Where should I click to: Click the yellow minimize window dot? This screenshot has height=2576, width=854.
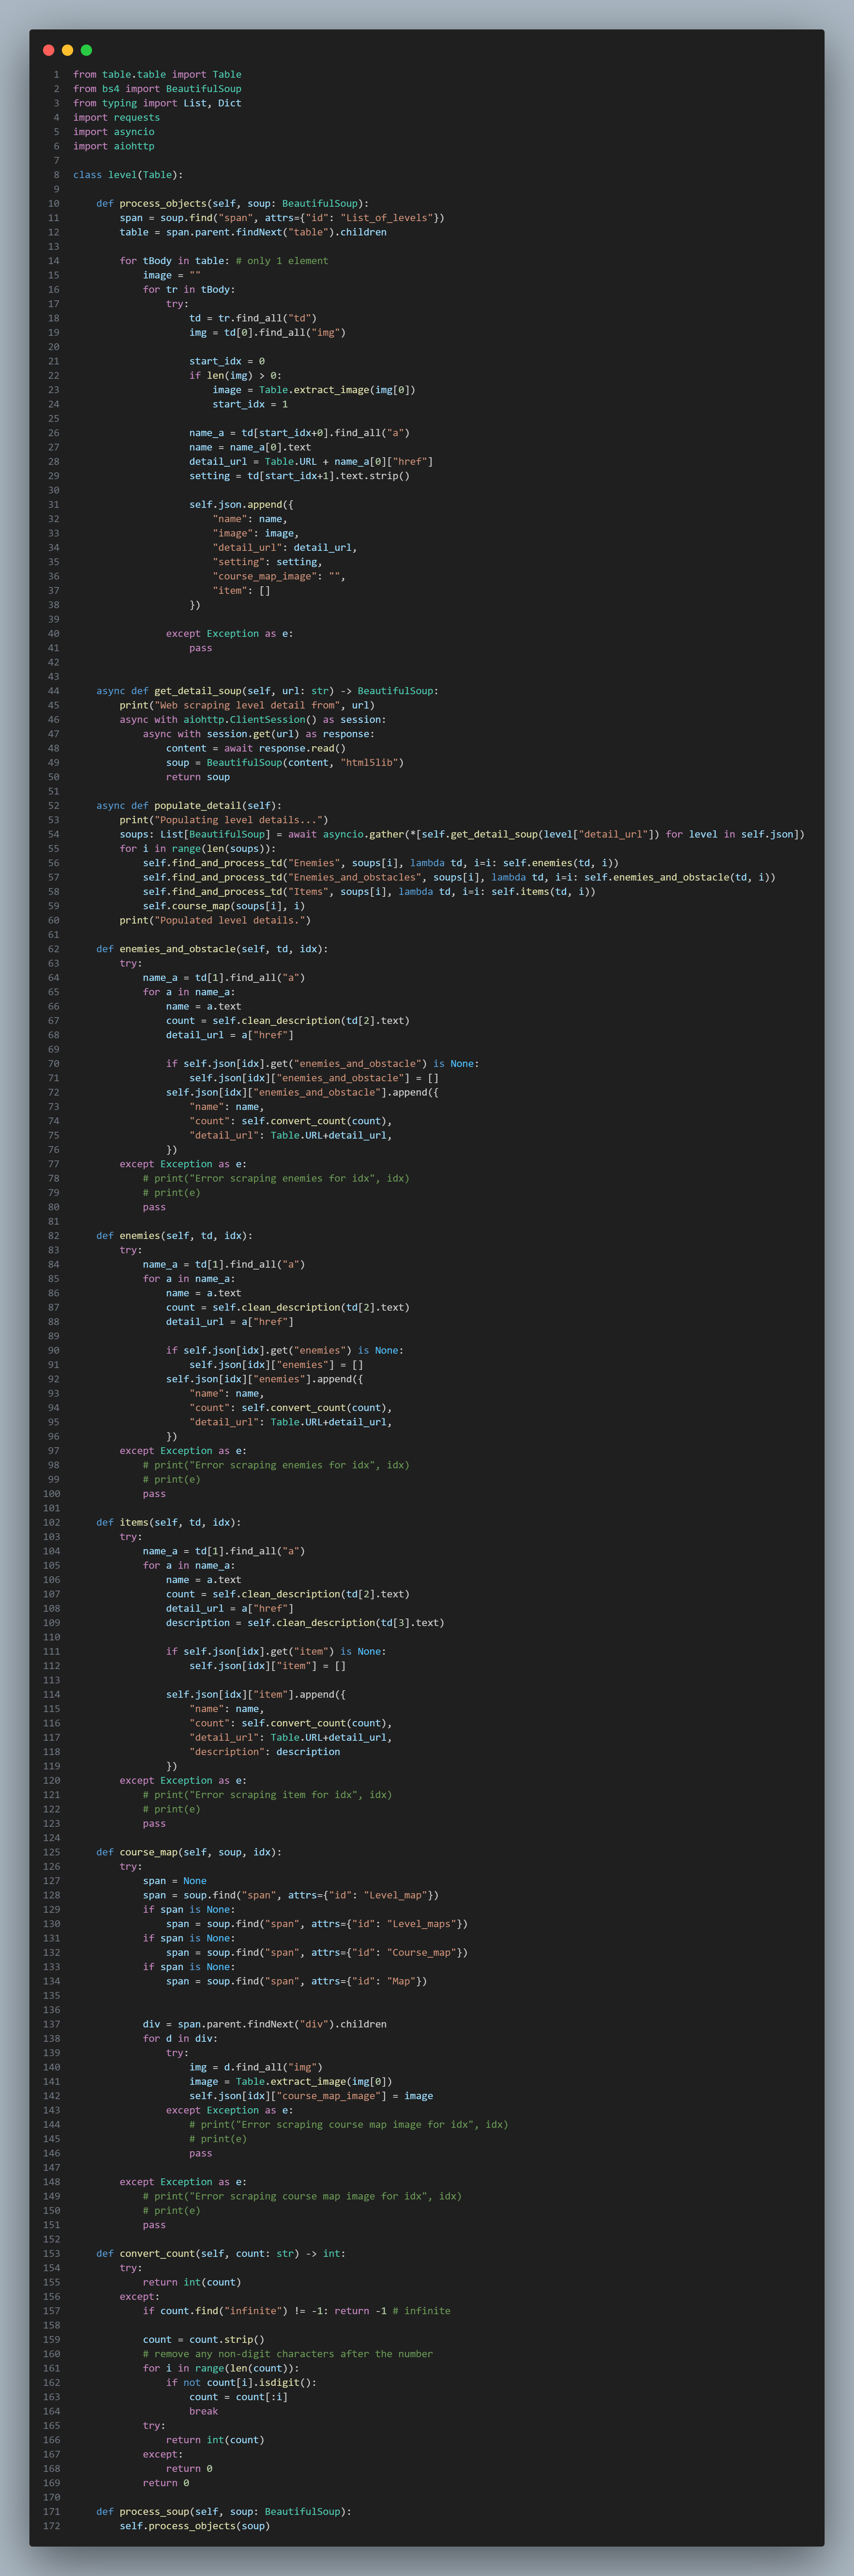67,50
